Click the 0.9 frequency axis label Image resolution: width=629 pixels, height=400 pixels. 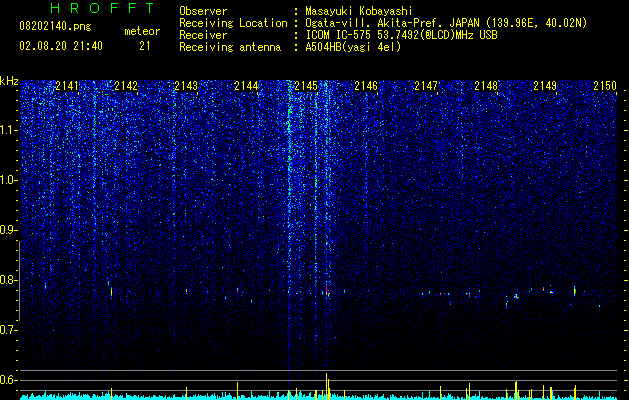click(9, 230)
